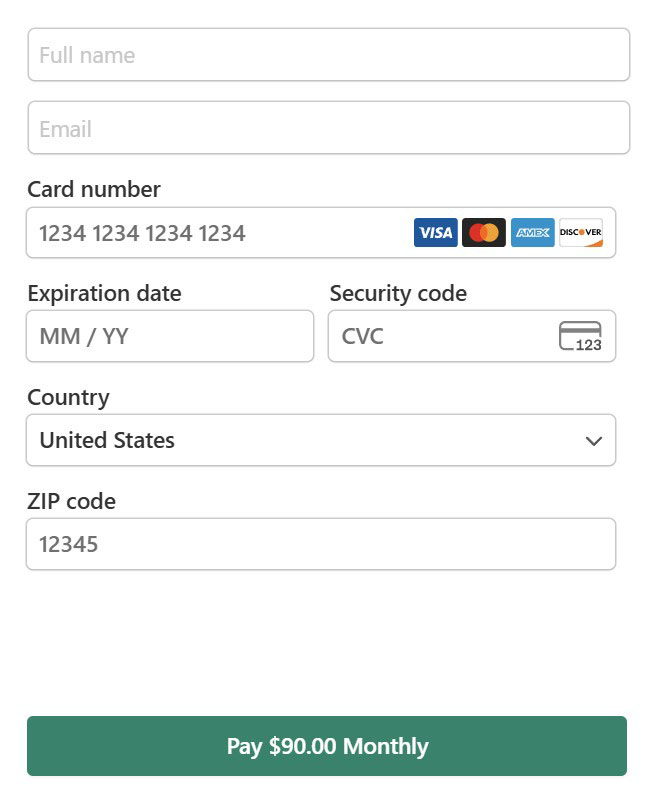Click the 'Security code' label

(398, 294)
